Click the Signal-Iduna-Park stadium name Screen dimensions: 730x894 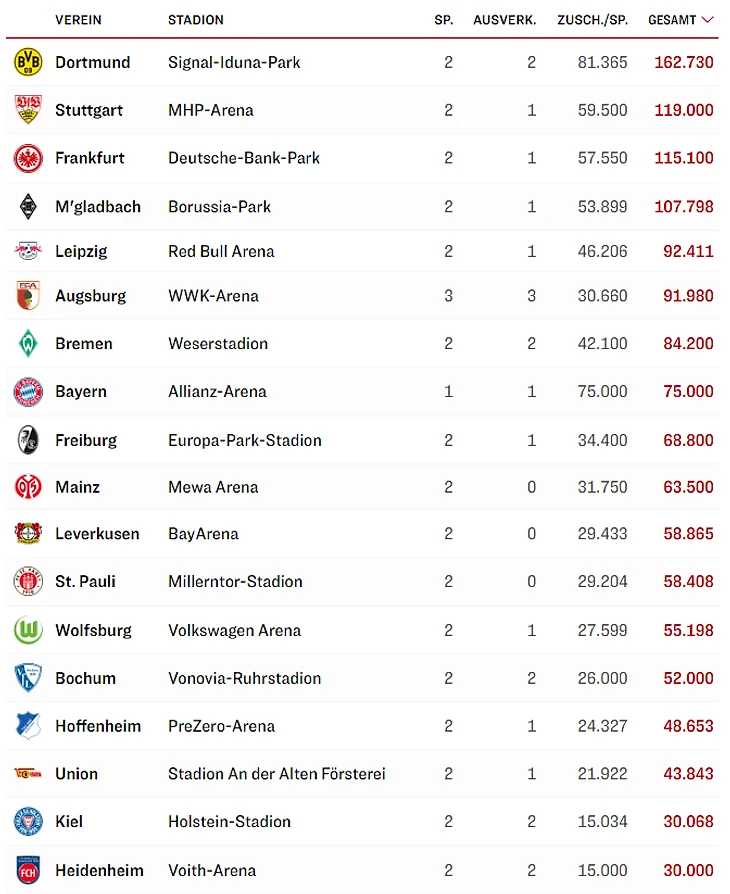[234, 62]
